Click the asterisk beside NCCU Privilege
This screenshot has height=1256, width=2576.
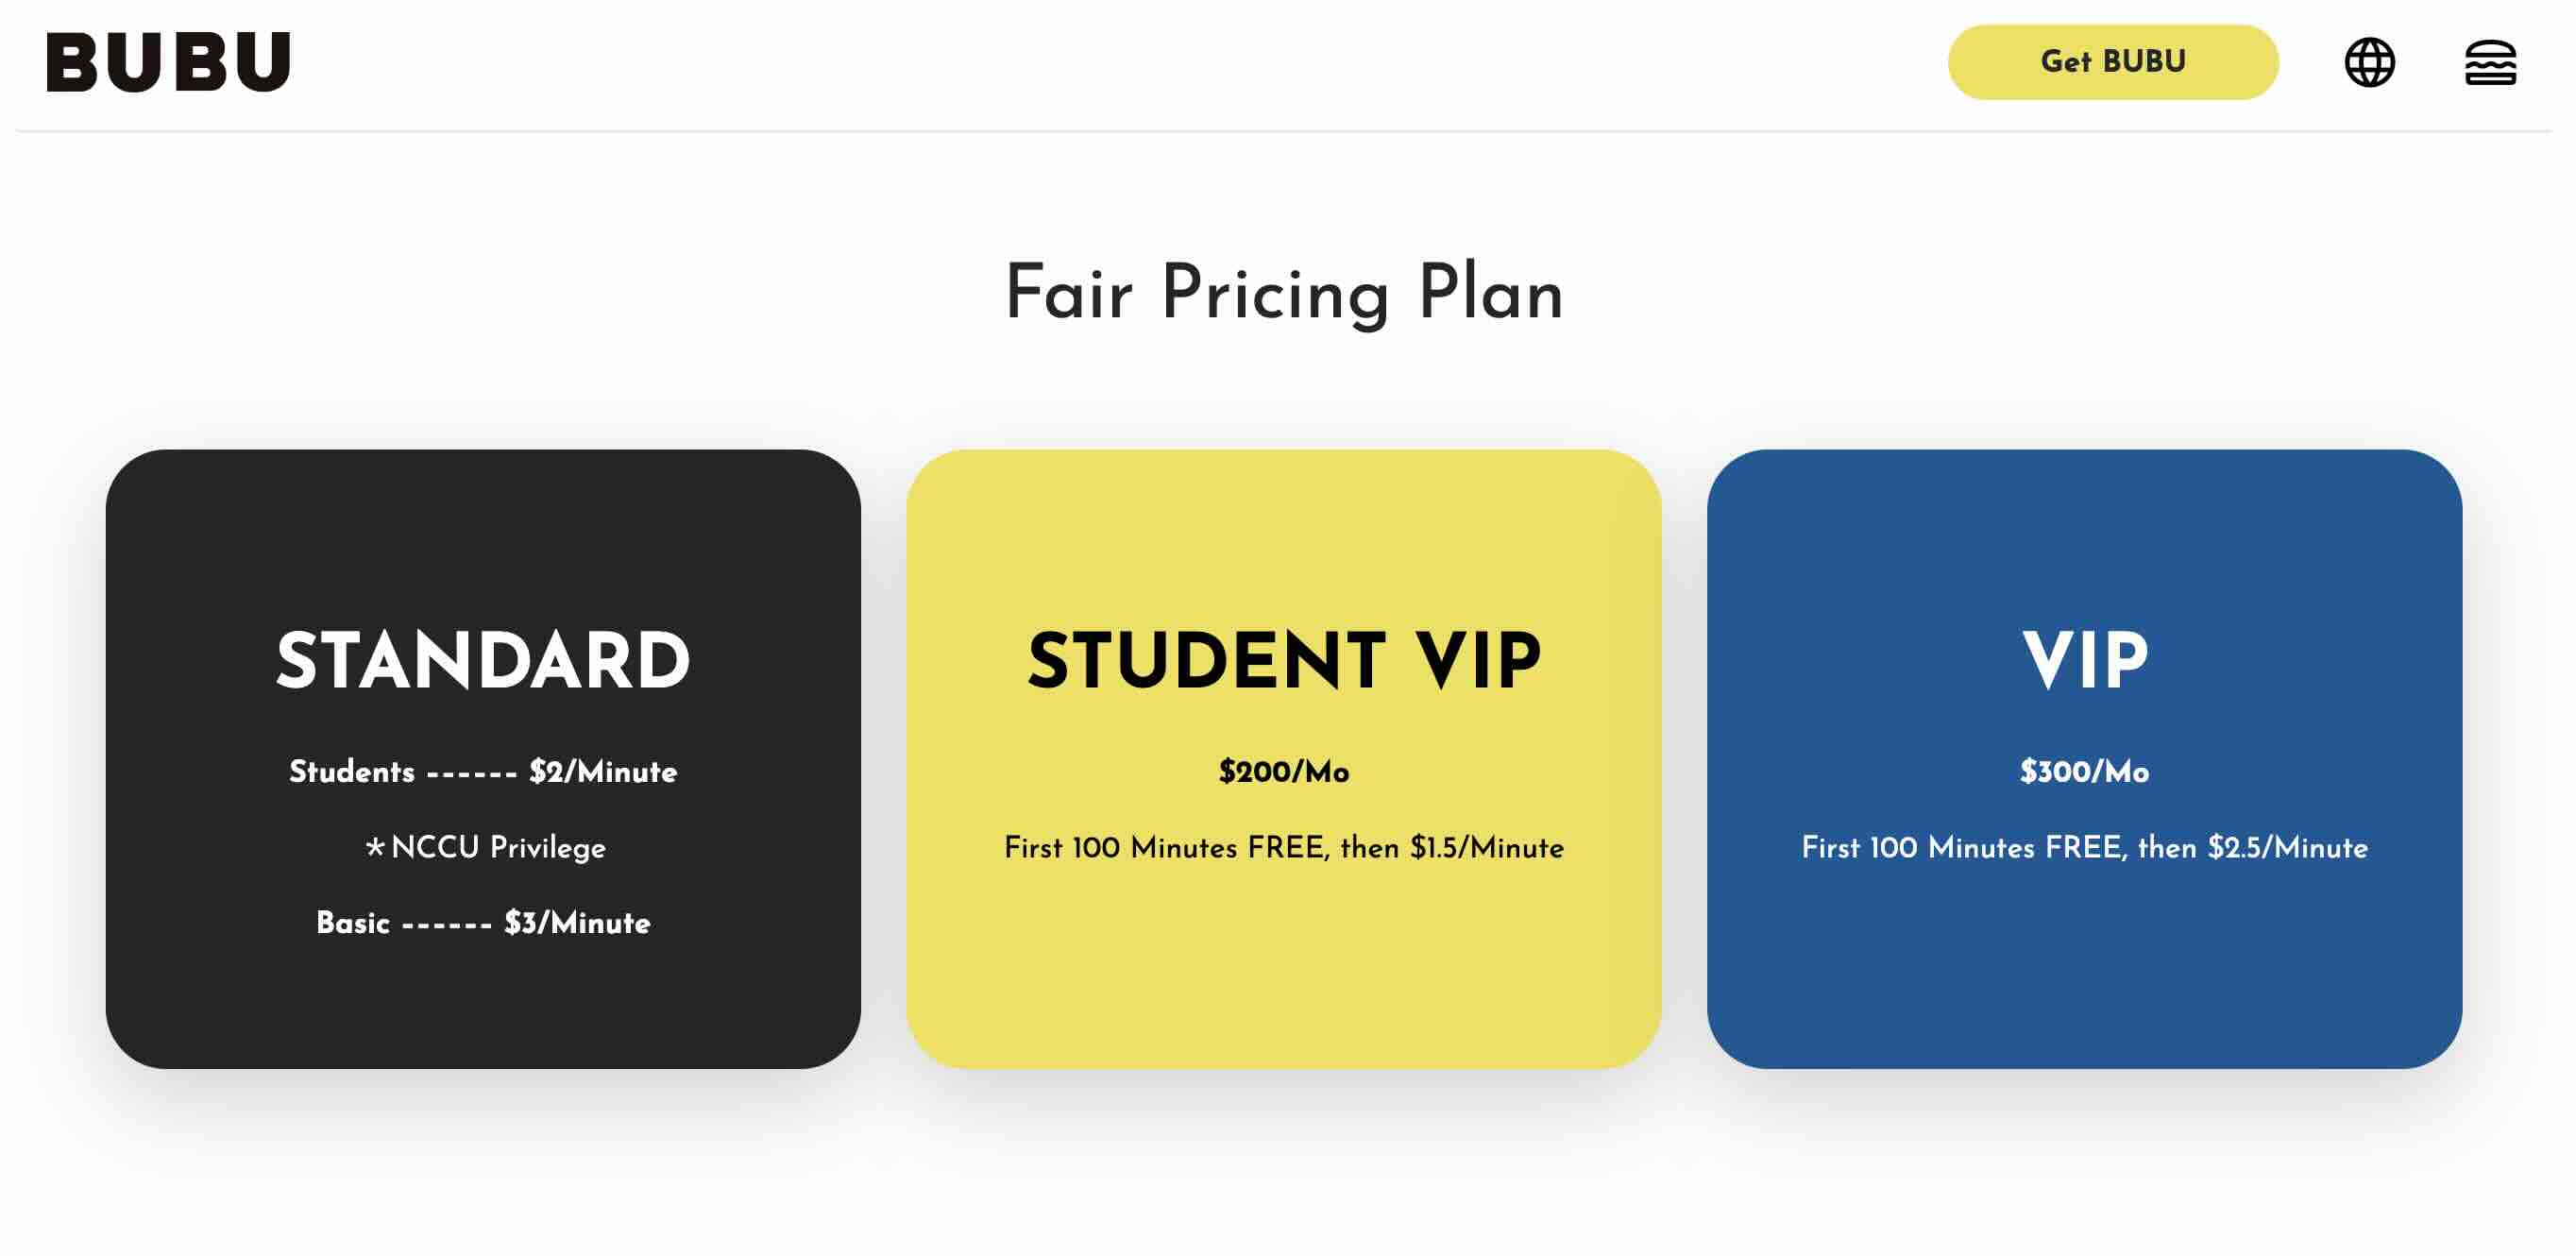click(375, 848)
